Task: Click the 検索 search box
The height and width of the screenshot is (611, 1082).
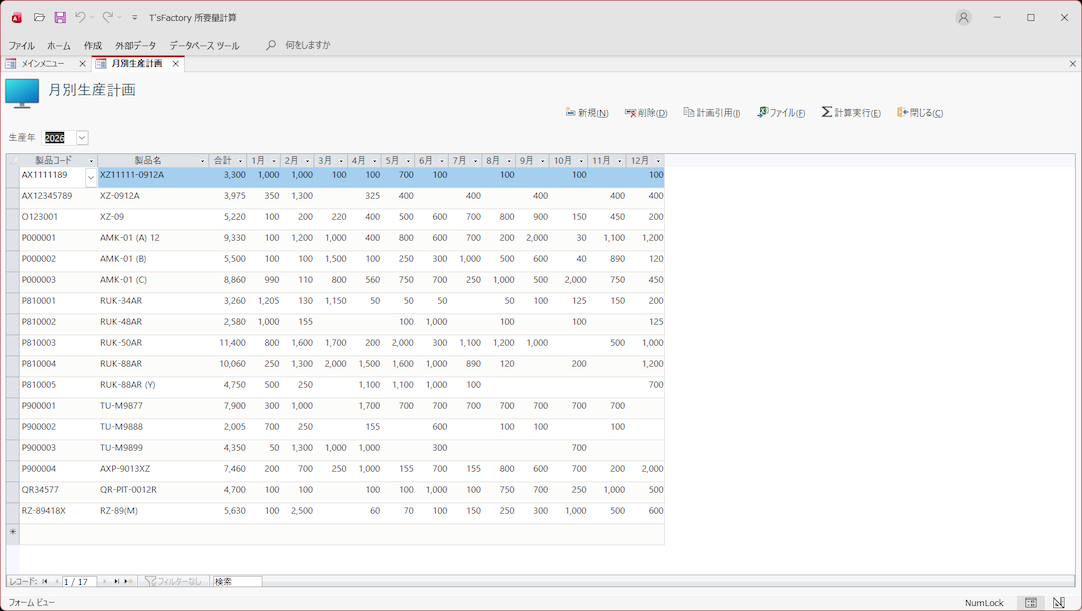Action: [x=237, y=581]
